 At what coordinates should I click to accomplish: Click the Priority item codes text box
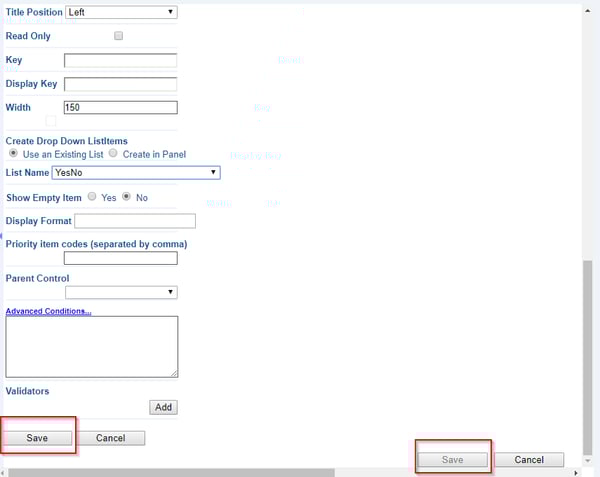point(120,258)
